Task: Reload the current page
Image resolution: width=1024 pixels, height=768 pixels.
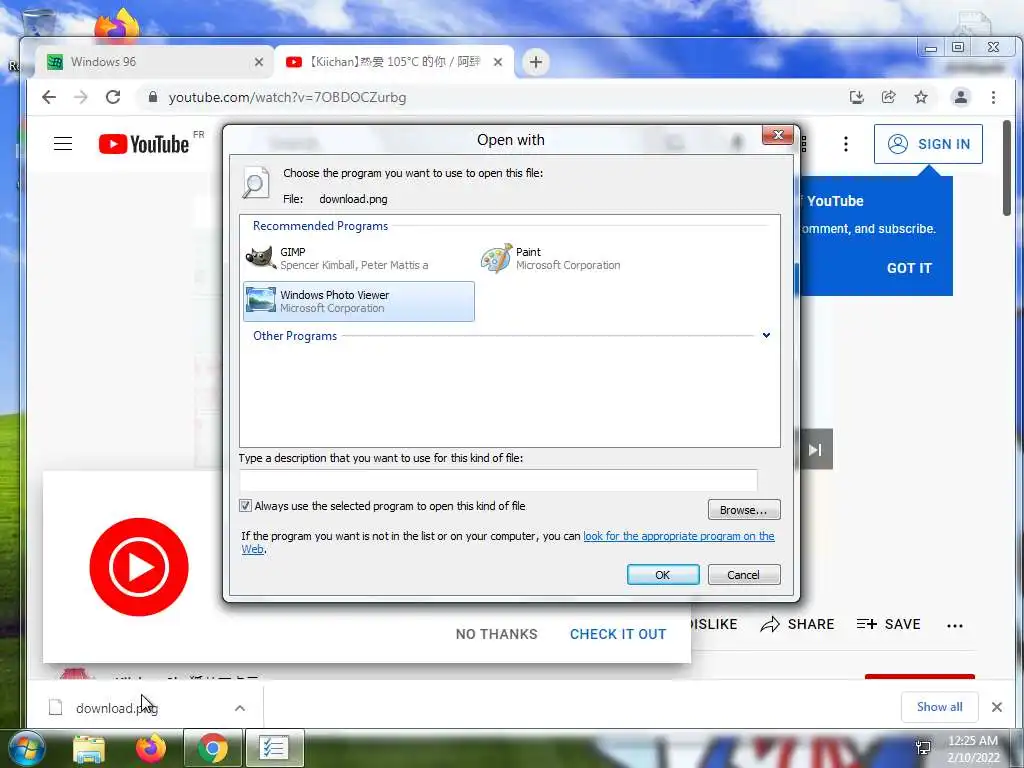Action: pos(113,97)
